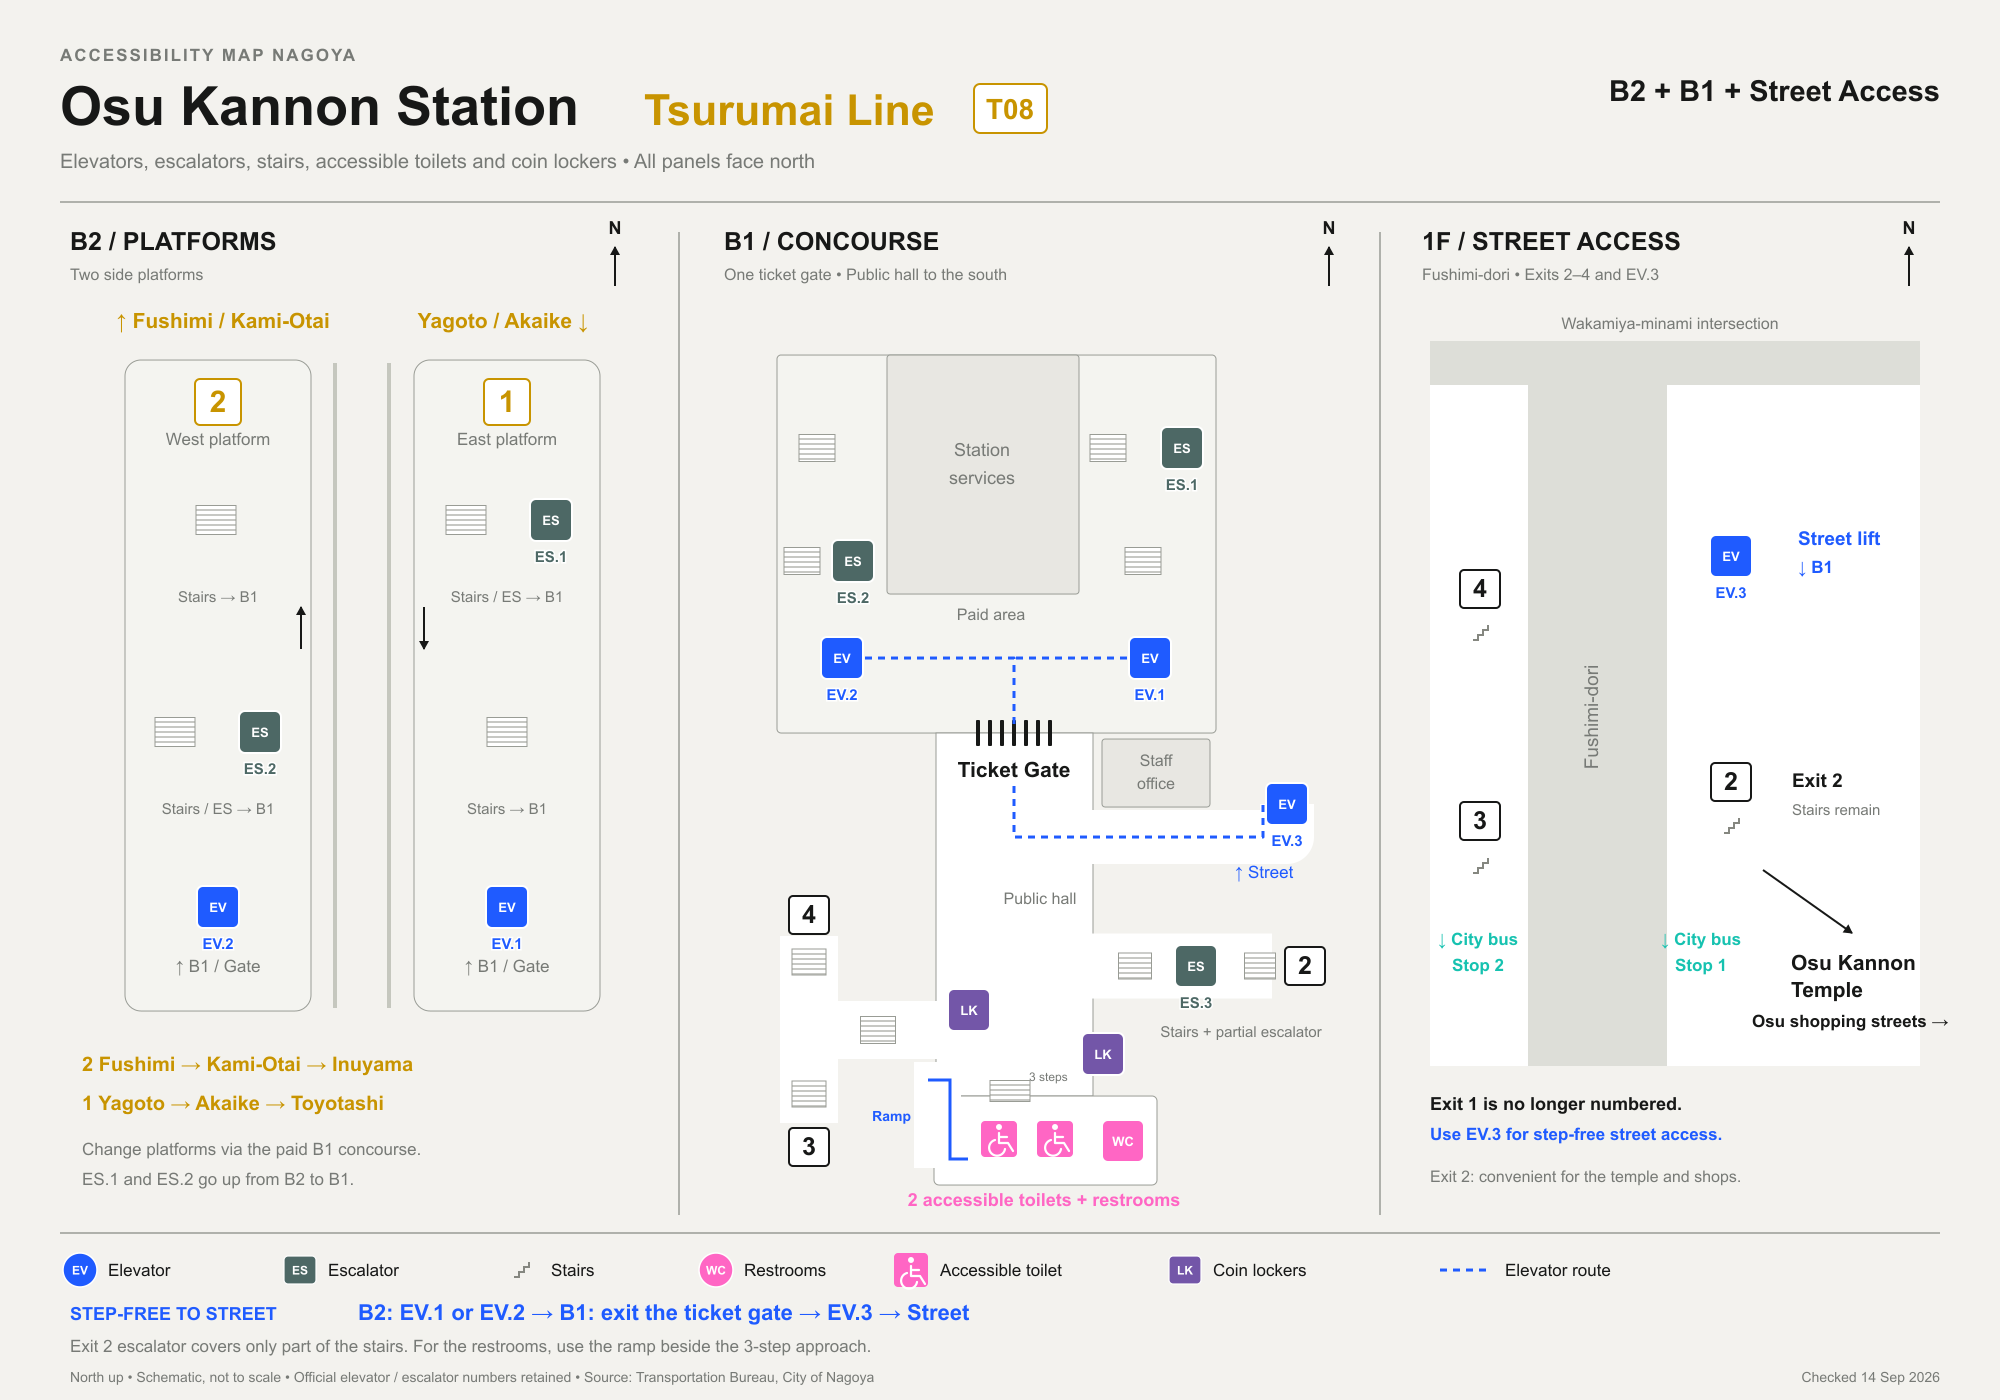Select the coin locker icon beside Public hall stairs

[969, 1010]
